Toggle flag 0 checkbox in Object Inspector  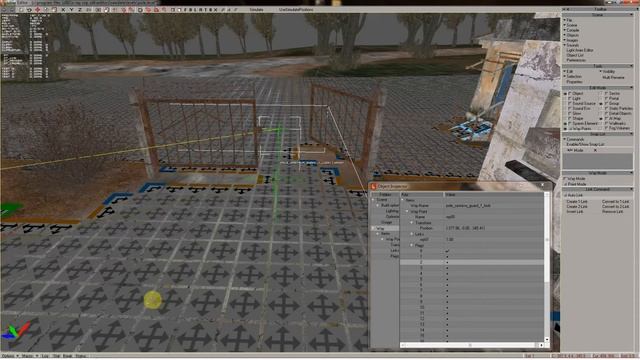coord(447,251)
